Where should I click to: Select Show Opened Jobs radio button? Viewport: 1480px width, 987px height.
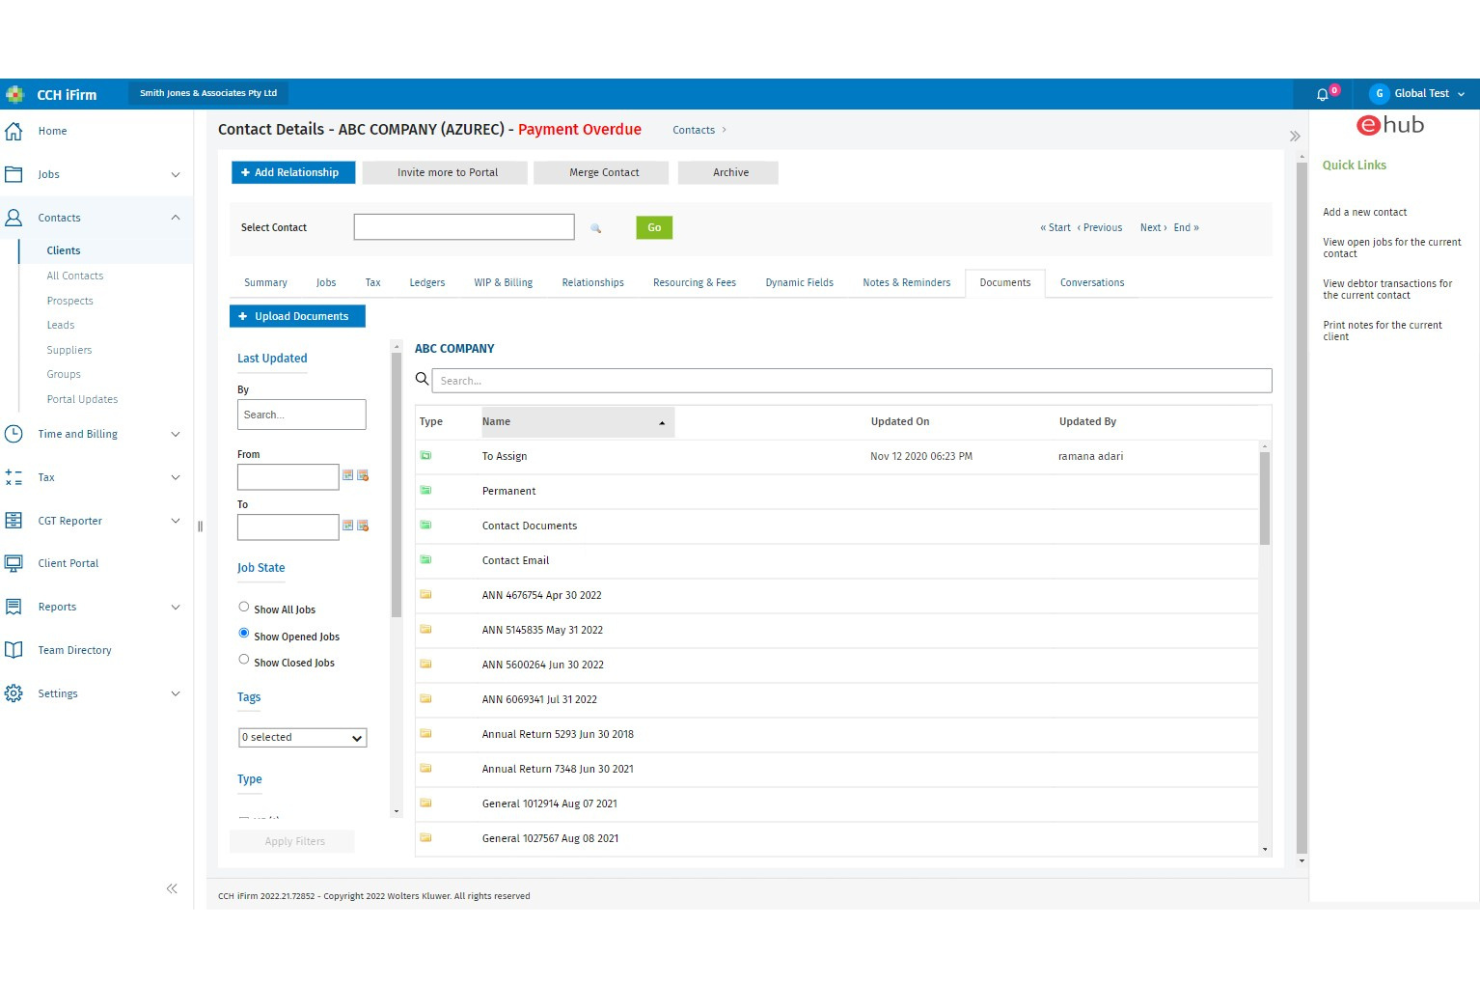(x=244, y=633)
